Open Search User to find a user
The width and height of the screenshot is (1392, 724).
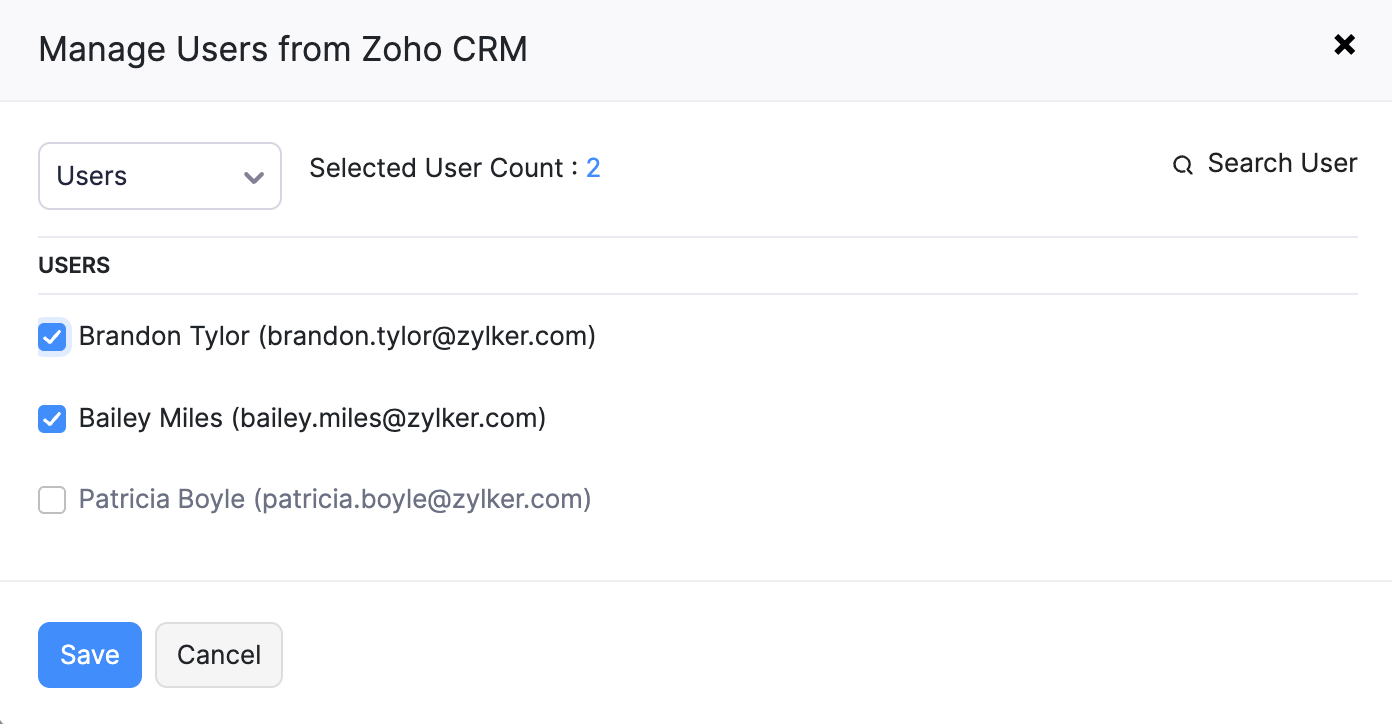pyautogui.click(x=1283, y=163)
